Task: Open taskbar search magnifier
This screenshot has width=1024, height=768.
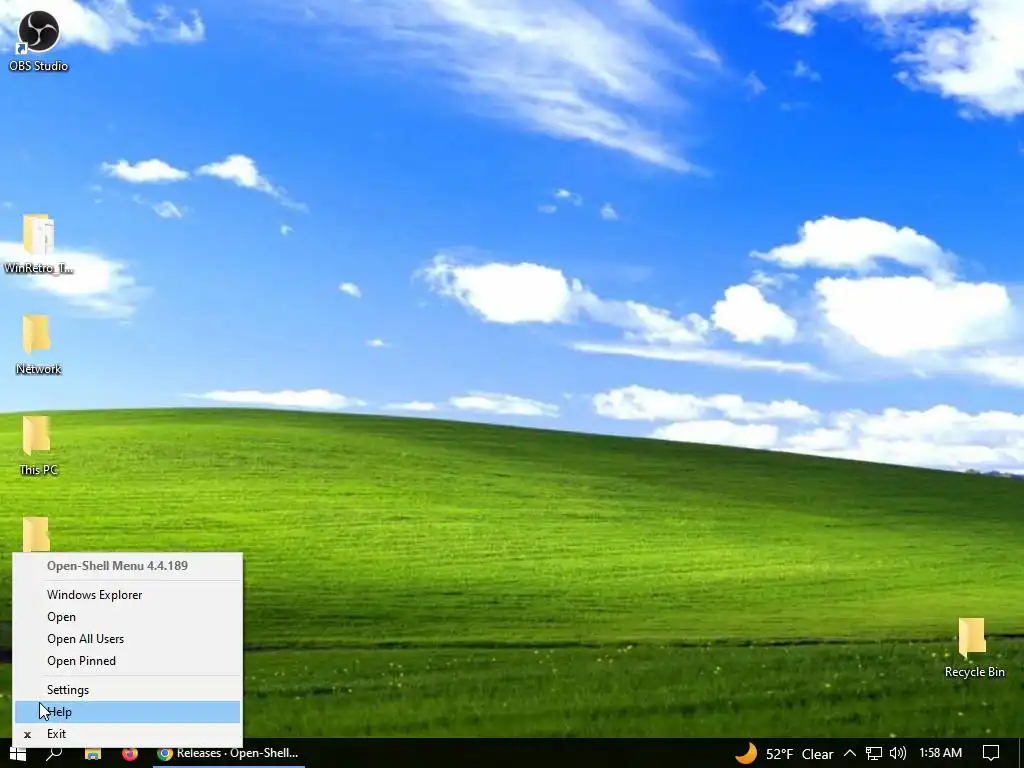Action: point(54,754)
